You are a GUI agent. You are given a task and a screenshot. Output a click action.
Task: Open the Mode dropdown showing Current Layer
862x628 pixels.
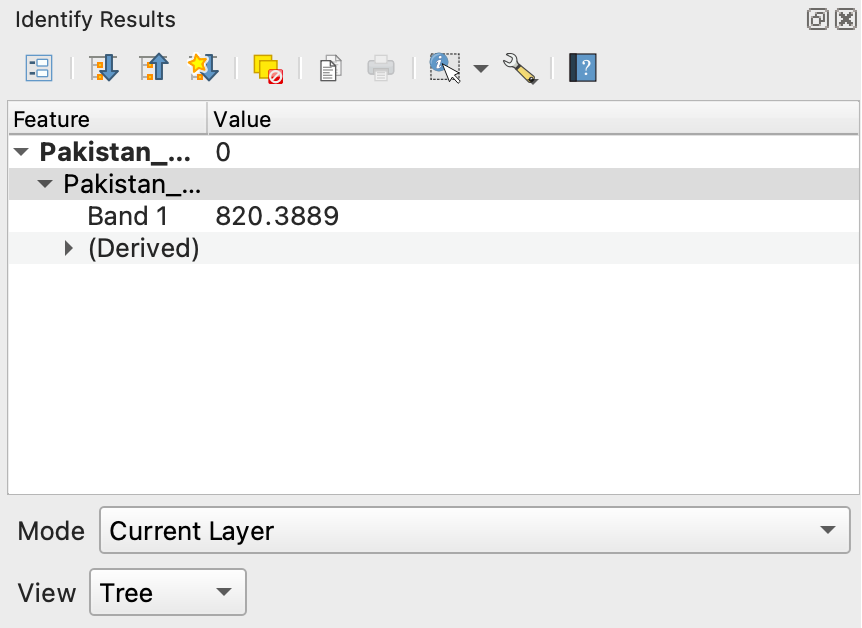coord(474,531)
